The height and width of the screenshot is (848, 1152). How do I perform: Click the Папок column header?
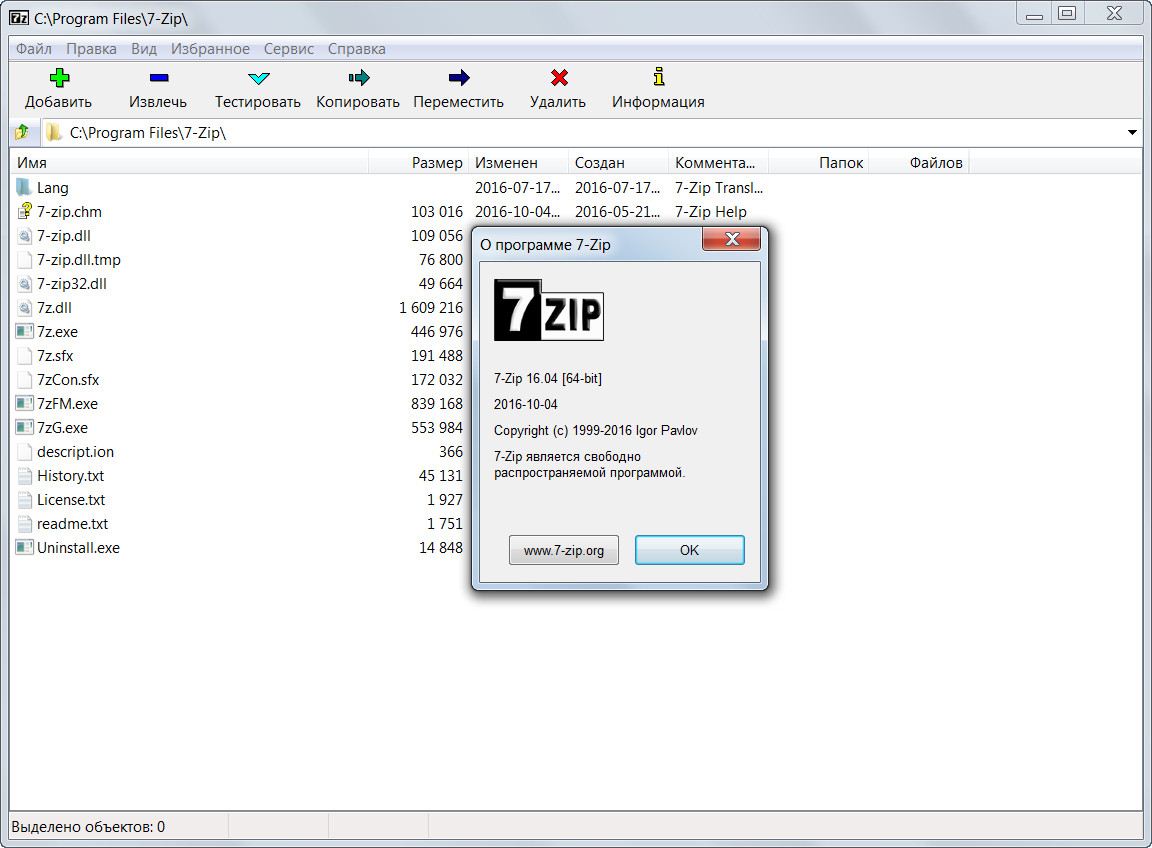818,162
